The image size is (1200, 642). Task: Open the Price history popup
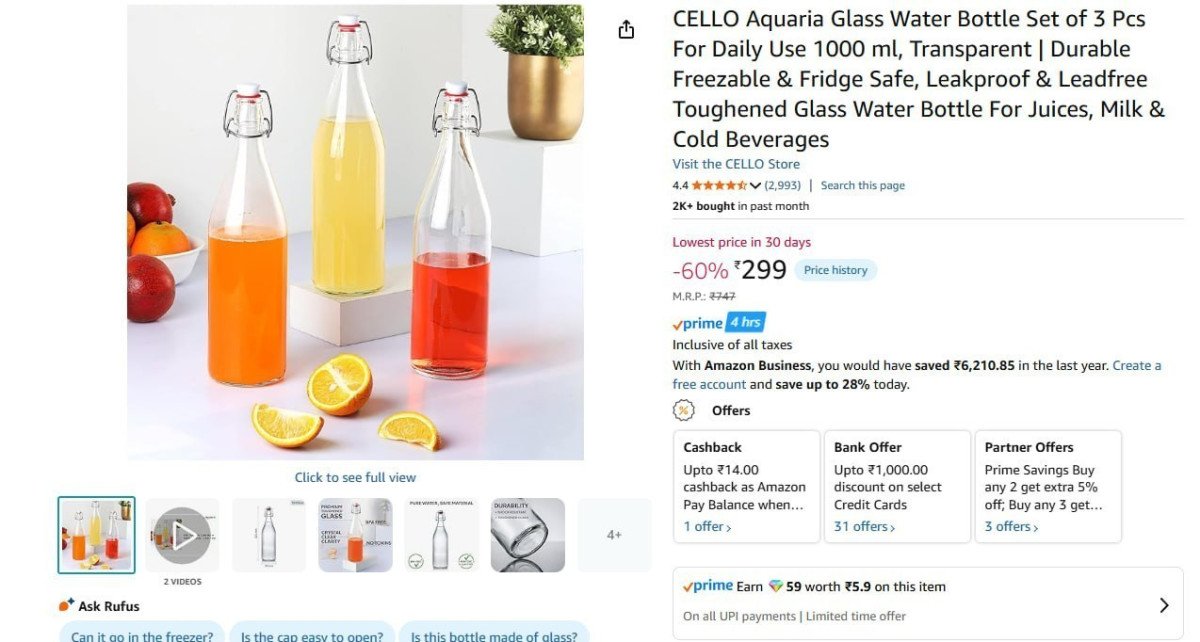[x=835, y=269]
